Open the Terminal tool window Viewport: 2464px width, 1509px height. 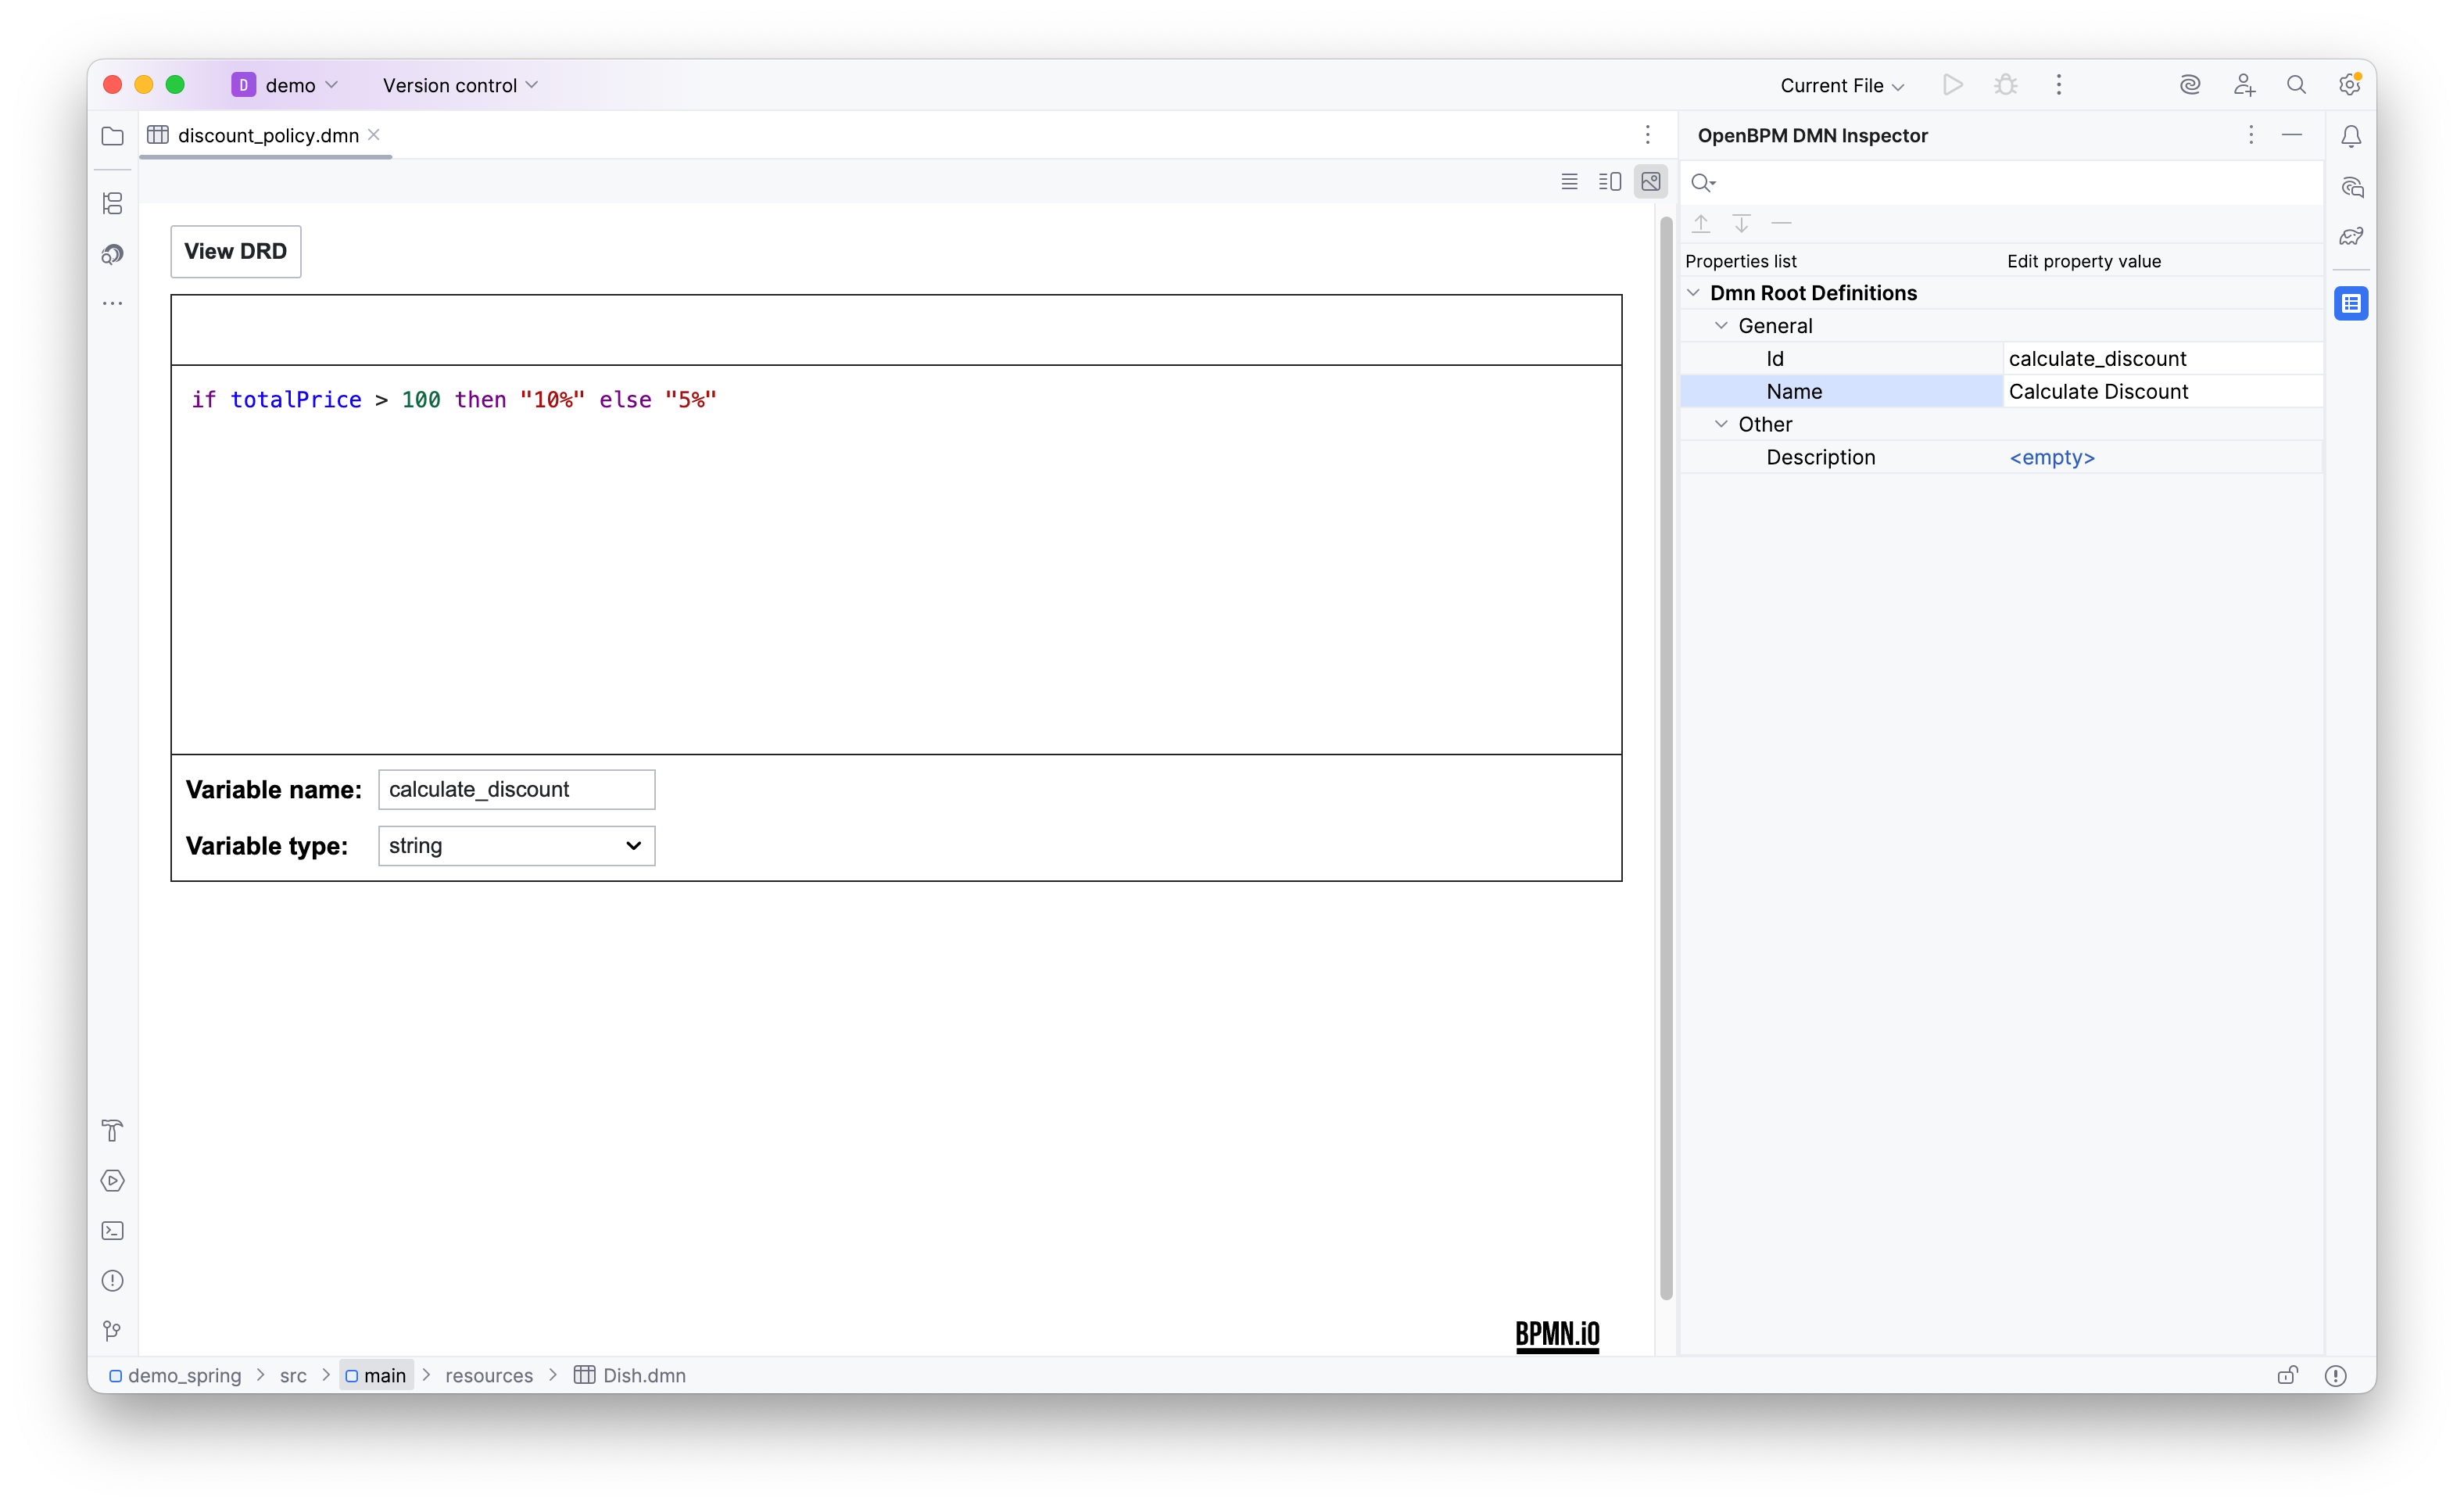click(113, 1231)
